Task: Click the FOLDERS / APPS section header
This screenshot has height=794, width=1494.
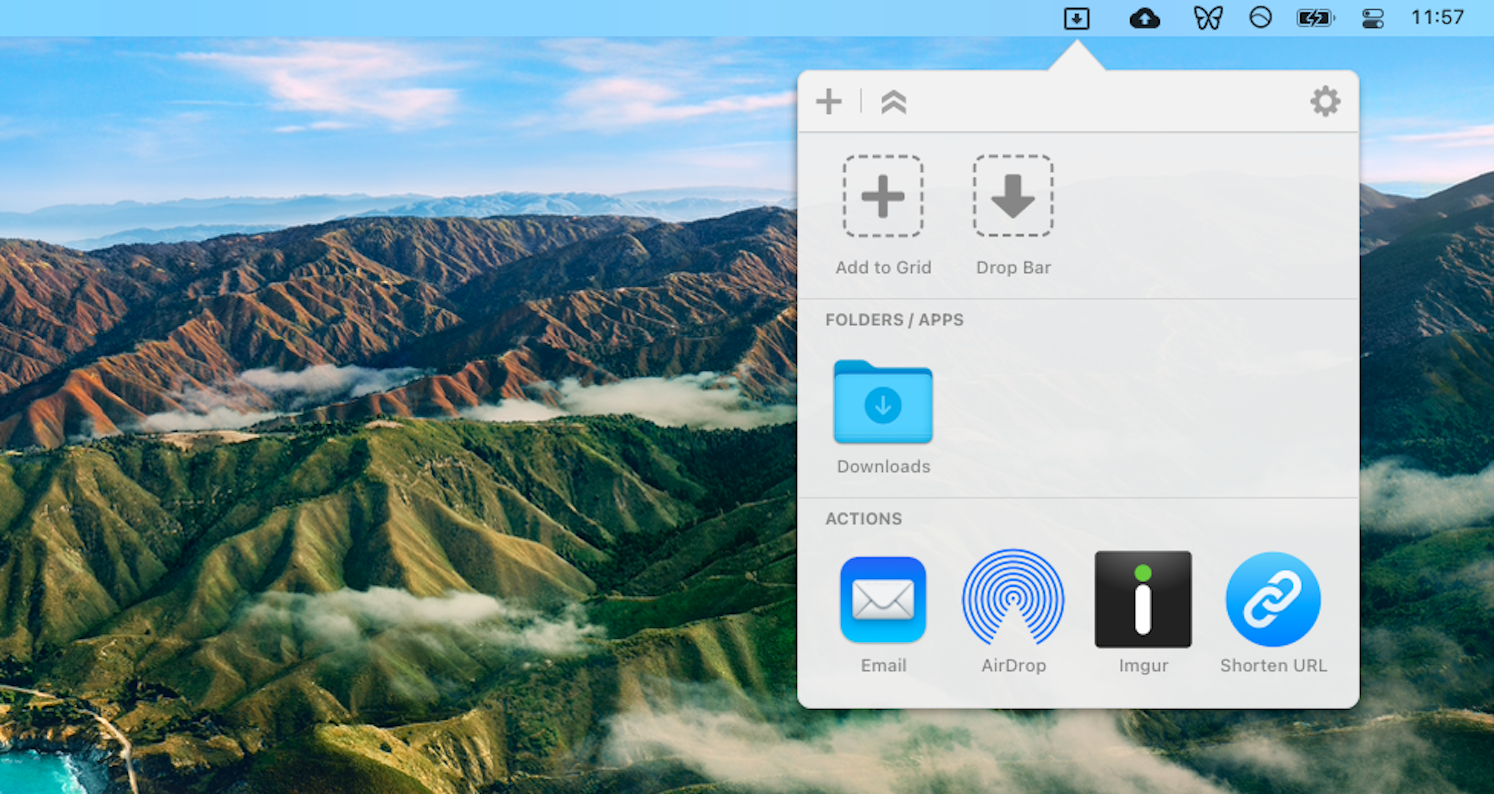Action: pos(894,320)
